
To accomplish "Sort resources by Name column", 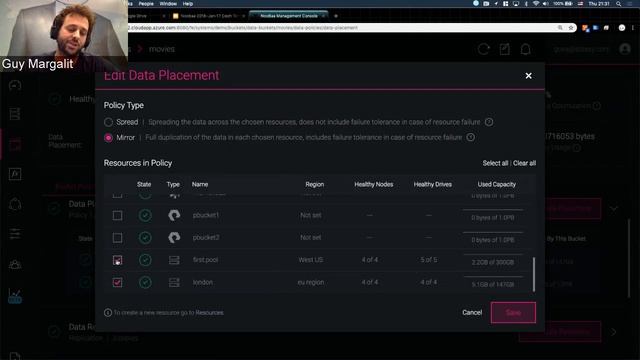I will point(200,184).
